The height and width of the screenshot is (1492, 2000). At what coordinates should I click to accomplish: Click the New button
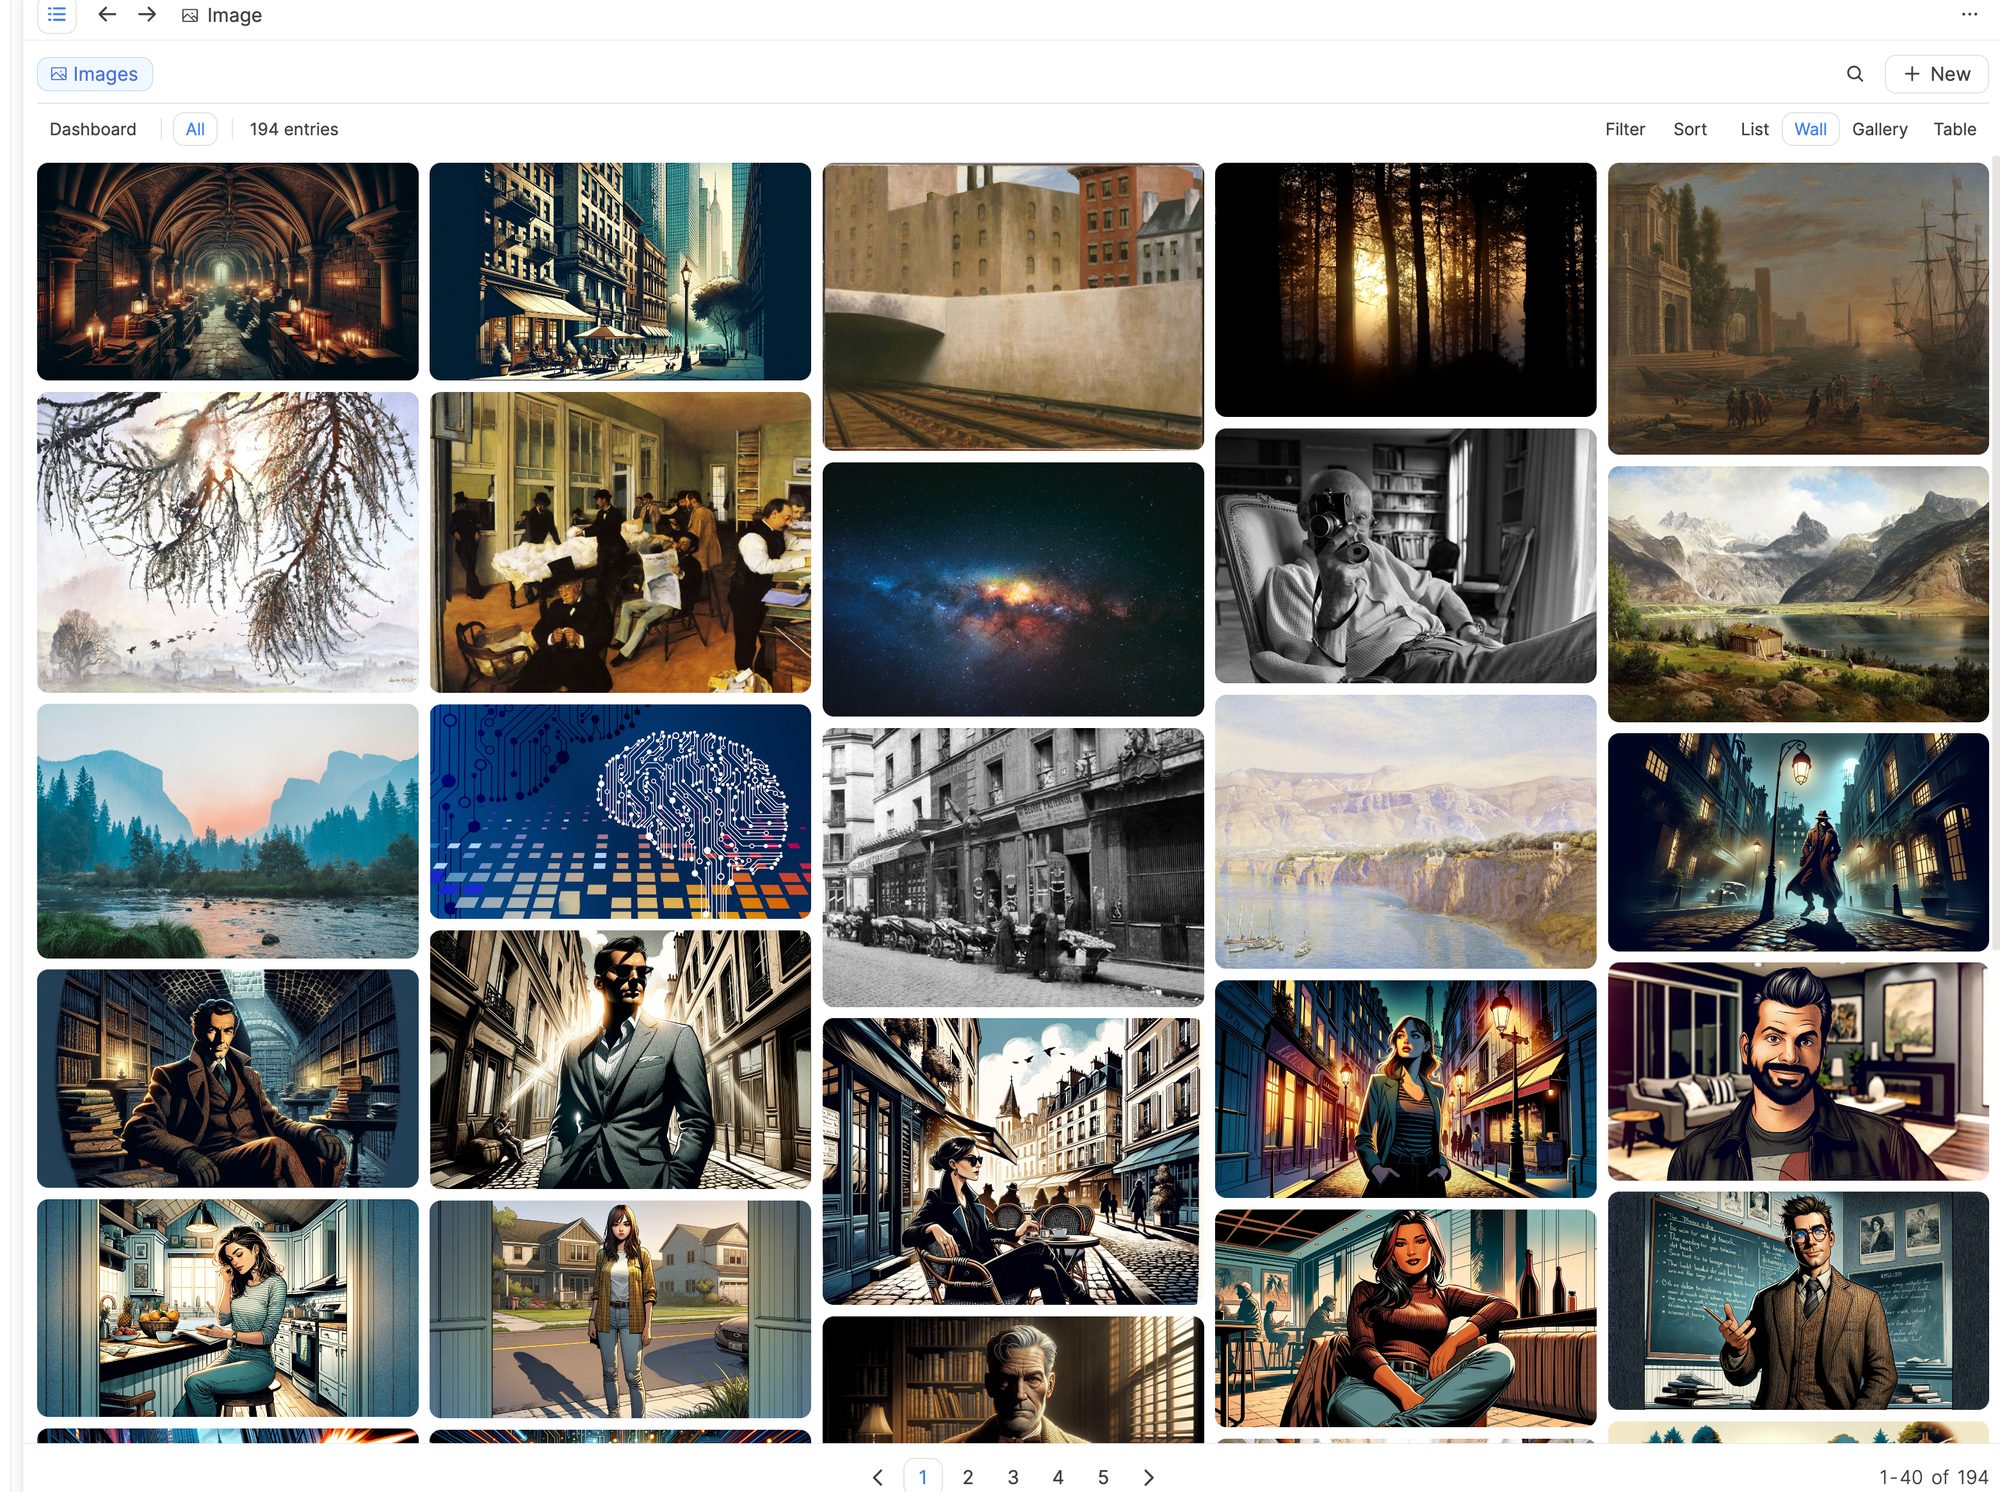pos(1935,74)
